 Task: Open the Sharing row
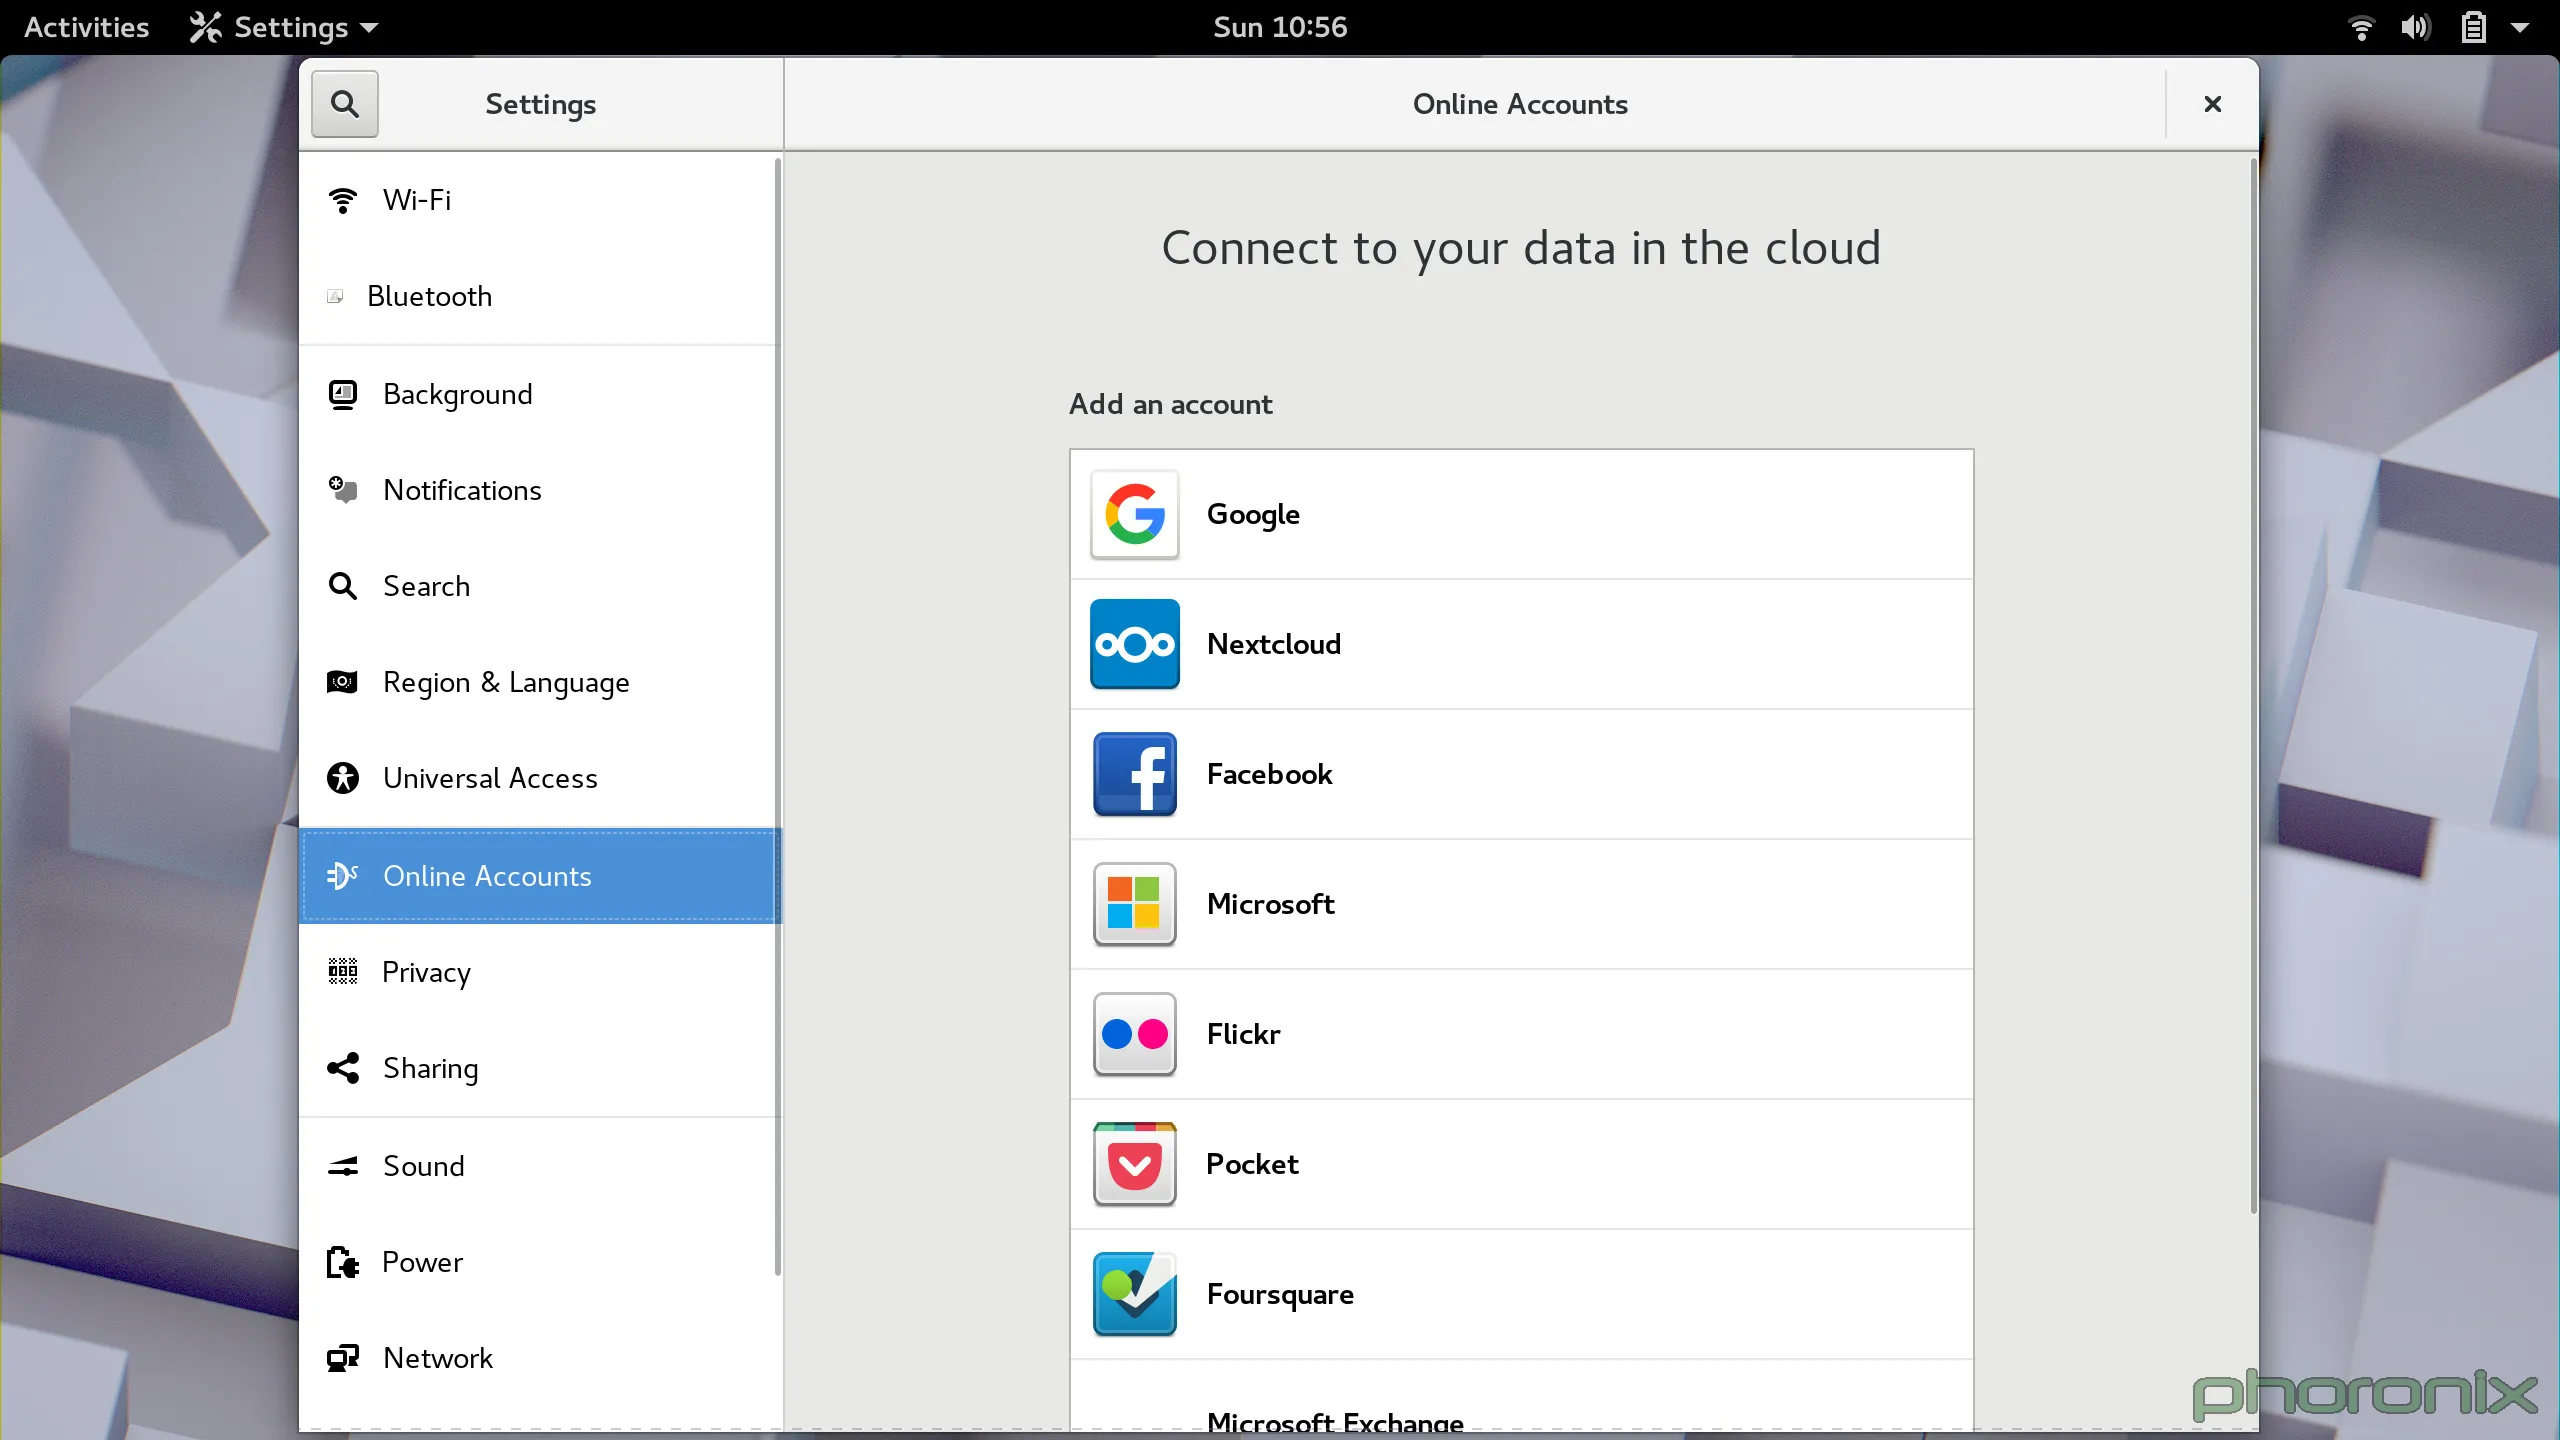pos(538,1068)
